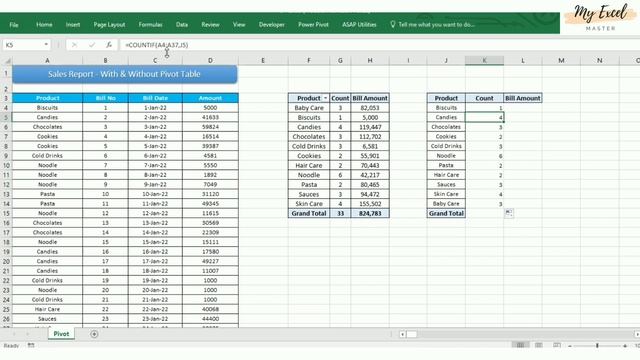The width and height of the screenshot is (640, 360).
Task: Click the macro recording status bar icon
Action: point(31,345)
